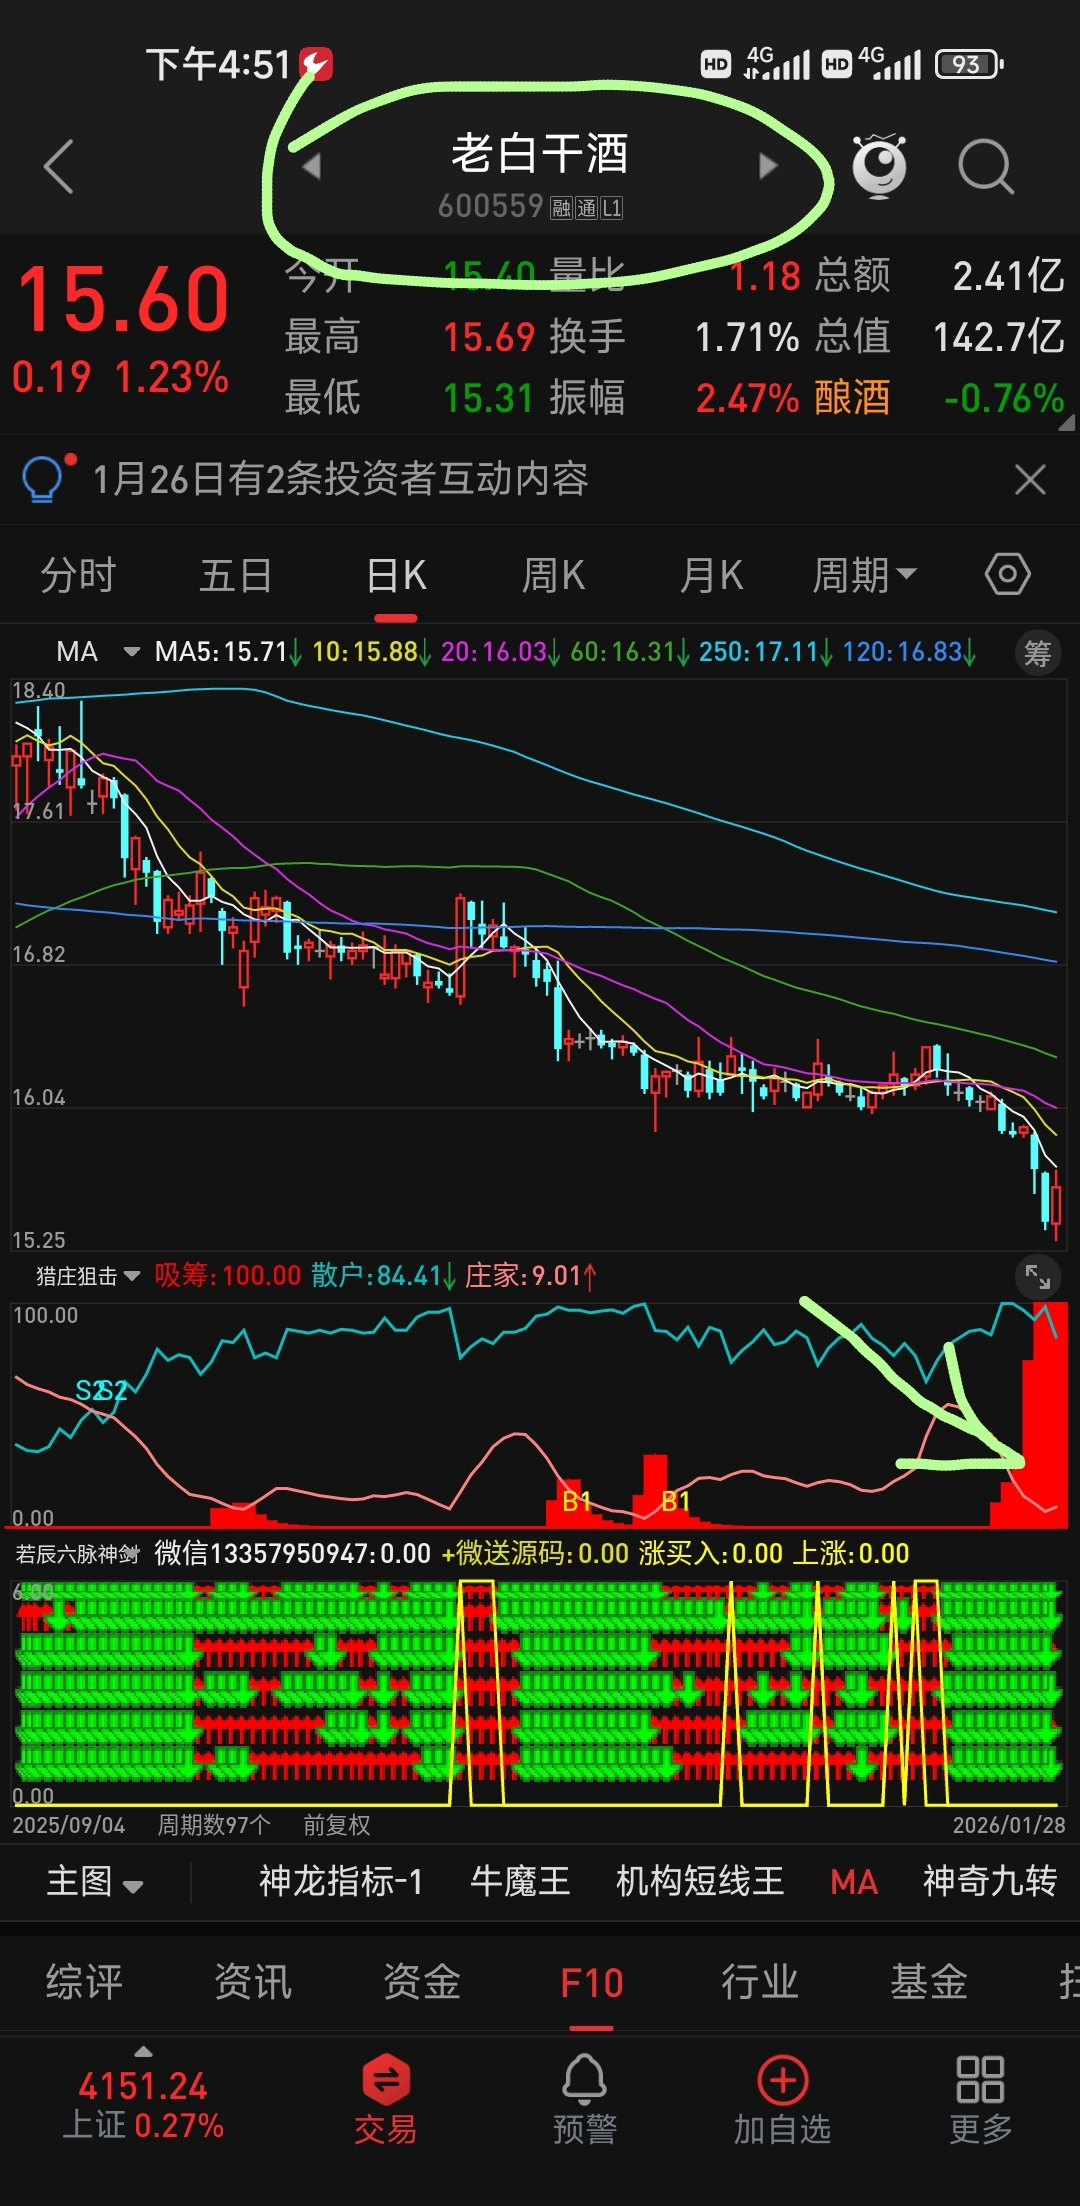Open the search magnifier
This screenshot has height=2206, width=1080.
click(986, 166)
